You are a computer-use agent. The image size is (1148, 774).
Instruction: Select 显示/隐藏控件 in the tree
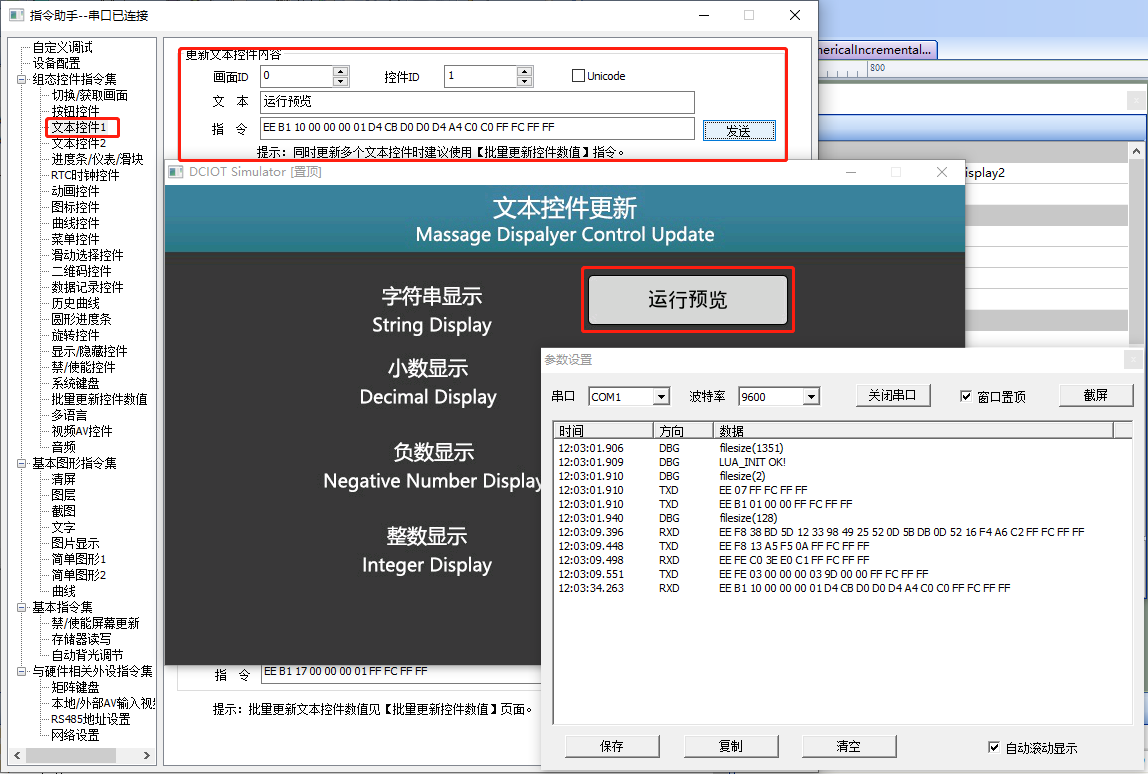point(89,351)
